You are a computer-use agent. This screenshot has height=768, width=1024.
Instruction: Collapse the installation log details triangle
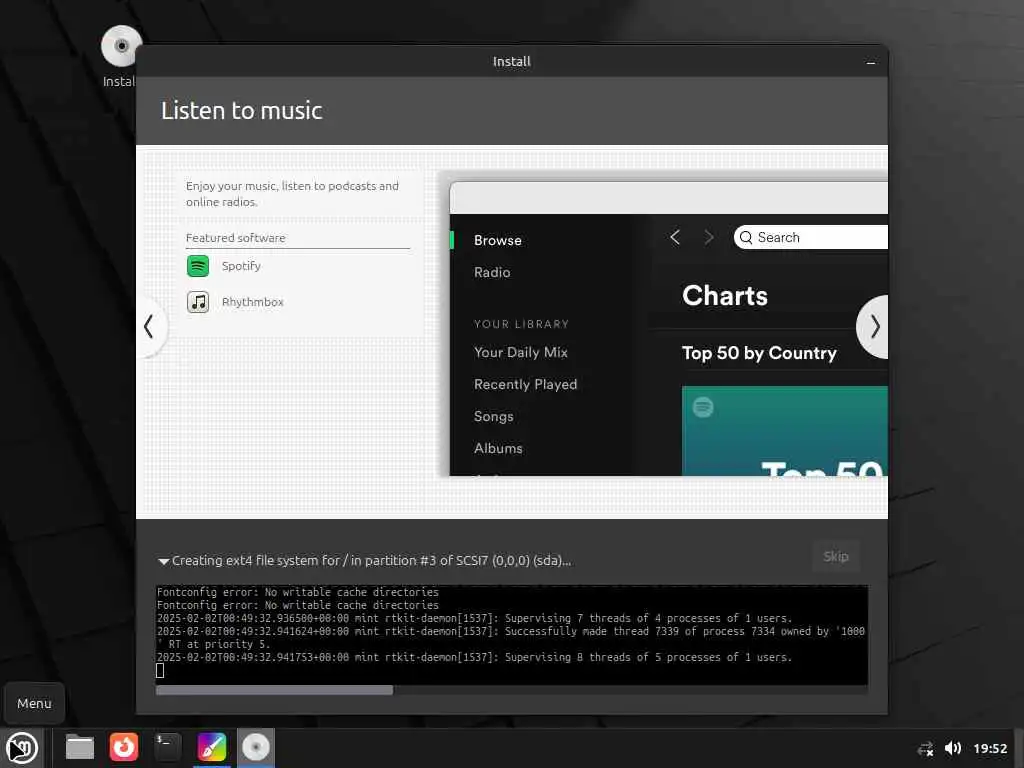pos(163,561)
